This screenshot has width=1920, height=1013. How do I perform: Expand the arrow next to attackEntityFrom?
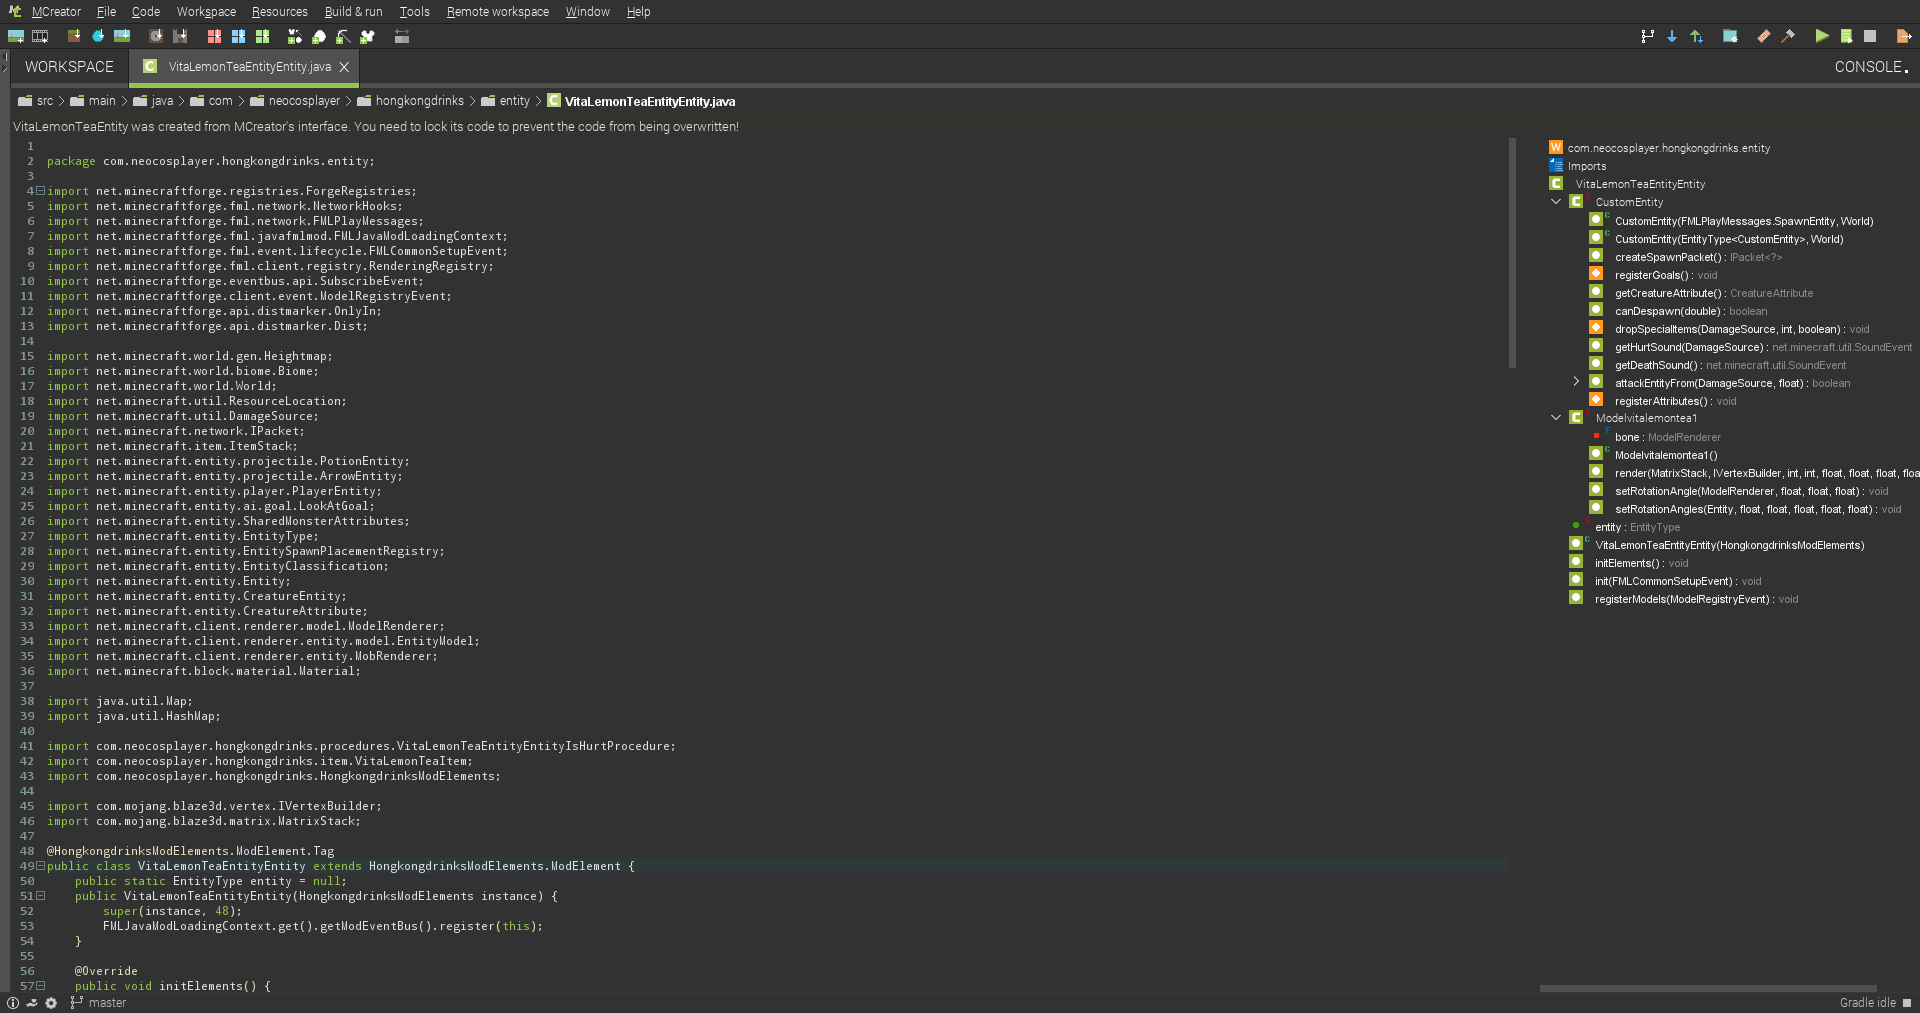coord(1576,381)
